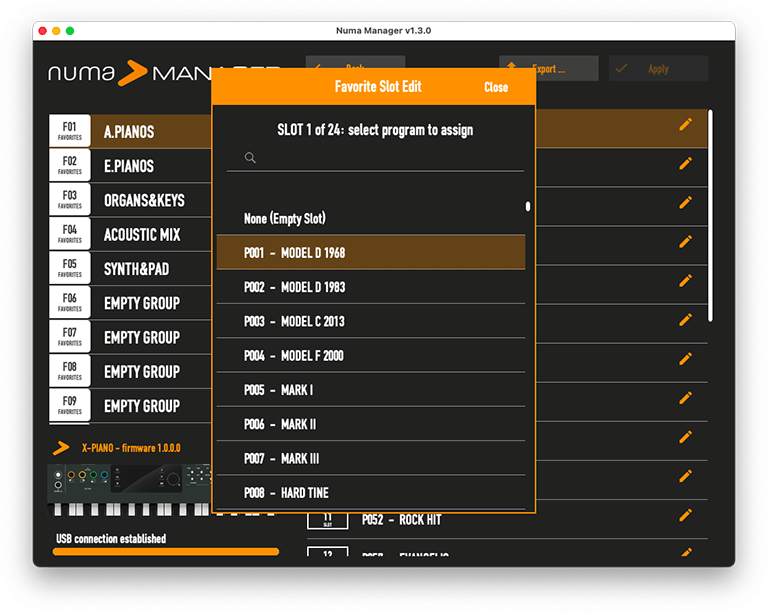Select the F08 favorites badge
768x613 pixels.
(x=70, y=371)
